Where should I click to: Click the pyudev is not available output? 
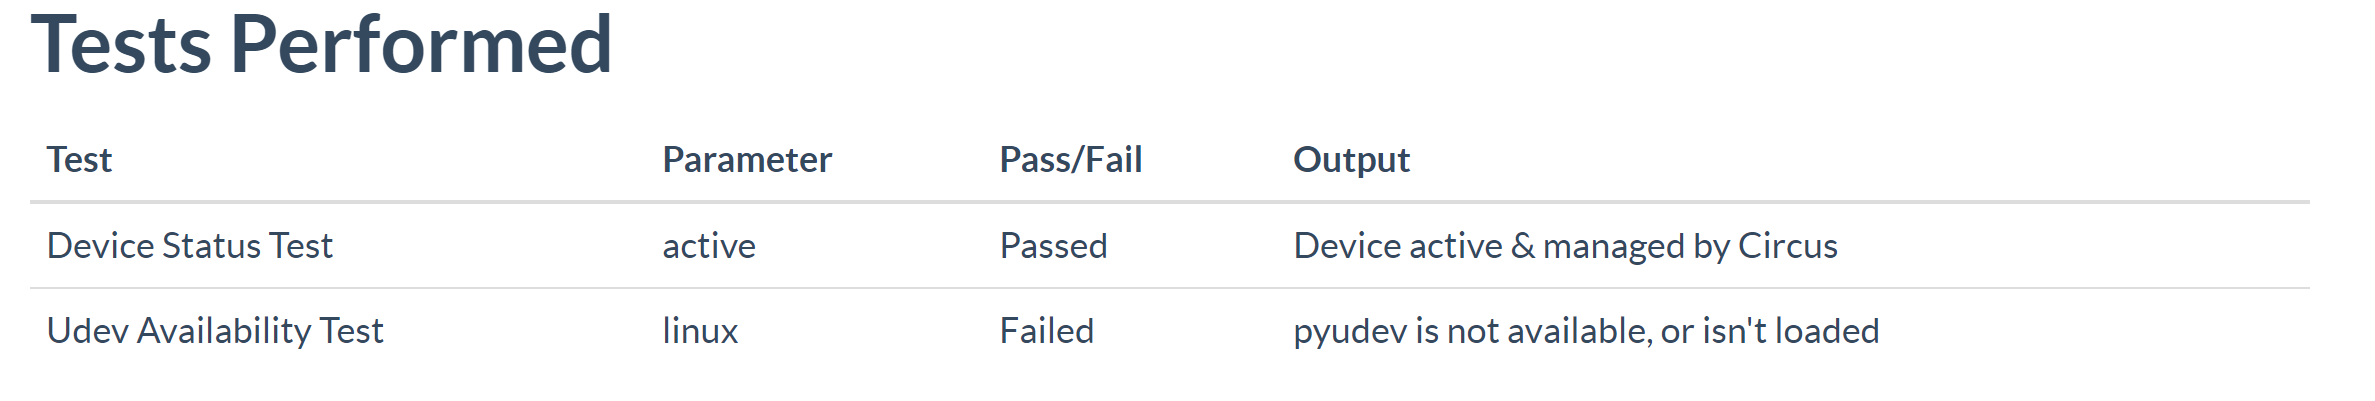click(1586, 331)
